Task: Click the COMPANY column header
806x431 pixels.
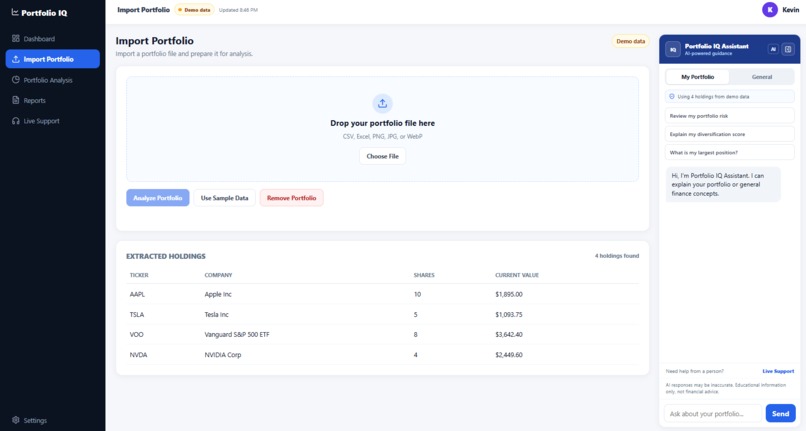Action: coord(218,275)
